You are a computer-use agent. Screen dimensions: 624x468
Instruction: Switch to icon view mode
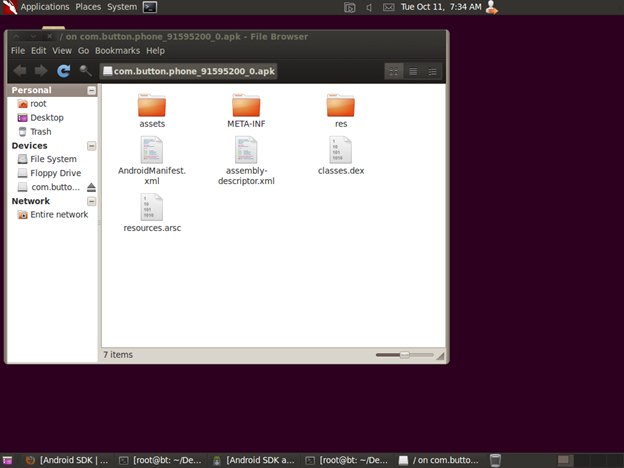394,71
